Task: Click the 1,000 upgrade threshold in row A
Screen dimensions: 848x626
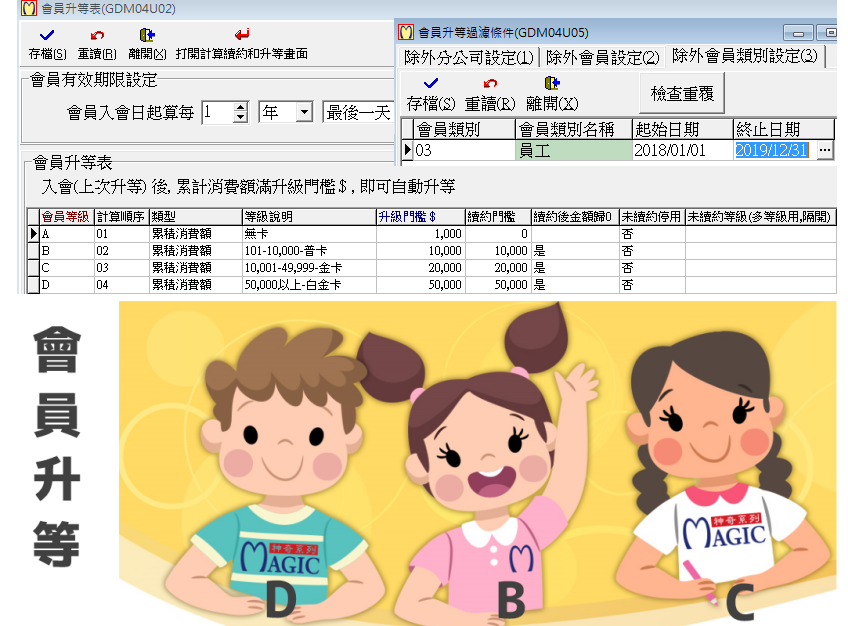Action: click(x=420, y=234)
